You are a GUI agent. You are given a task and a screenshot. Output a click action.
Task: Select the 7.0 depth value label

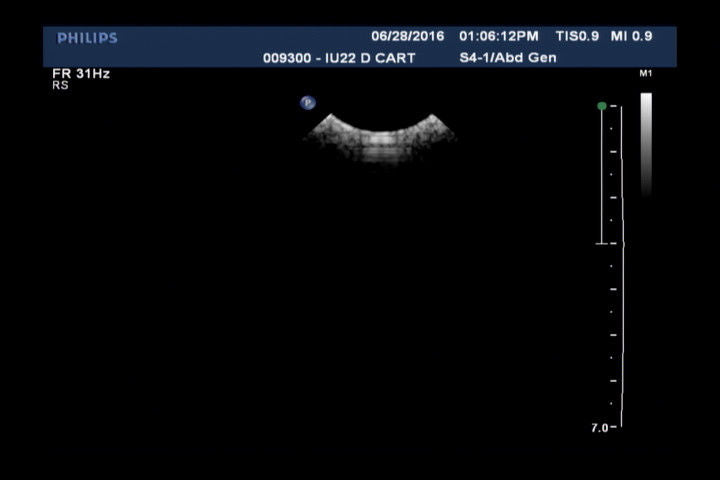[x=599, y=428]
